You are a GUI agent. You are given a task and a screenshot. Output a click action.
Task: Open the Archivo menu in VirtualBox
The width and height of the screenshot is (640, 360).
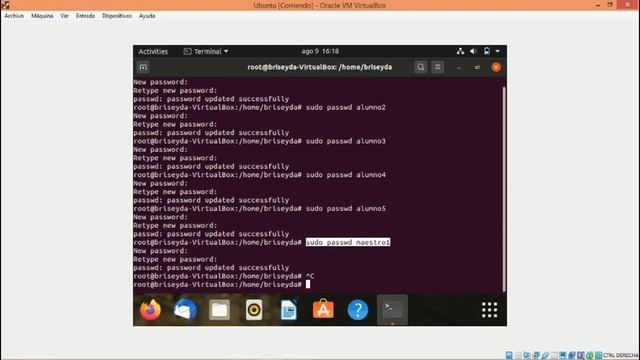14,16
